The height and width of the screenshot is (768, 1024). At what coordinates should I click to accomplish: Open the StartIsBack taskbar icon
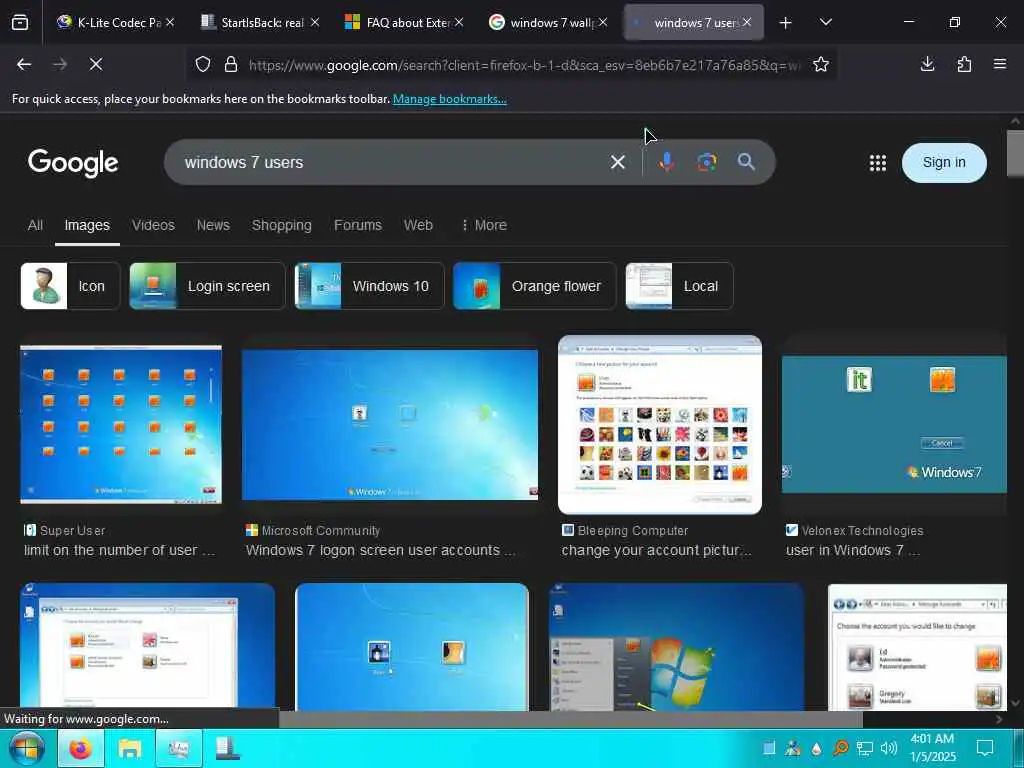point(228,748)
